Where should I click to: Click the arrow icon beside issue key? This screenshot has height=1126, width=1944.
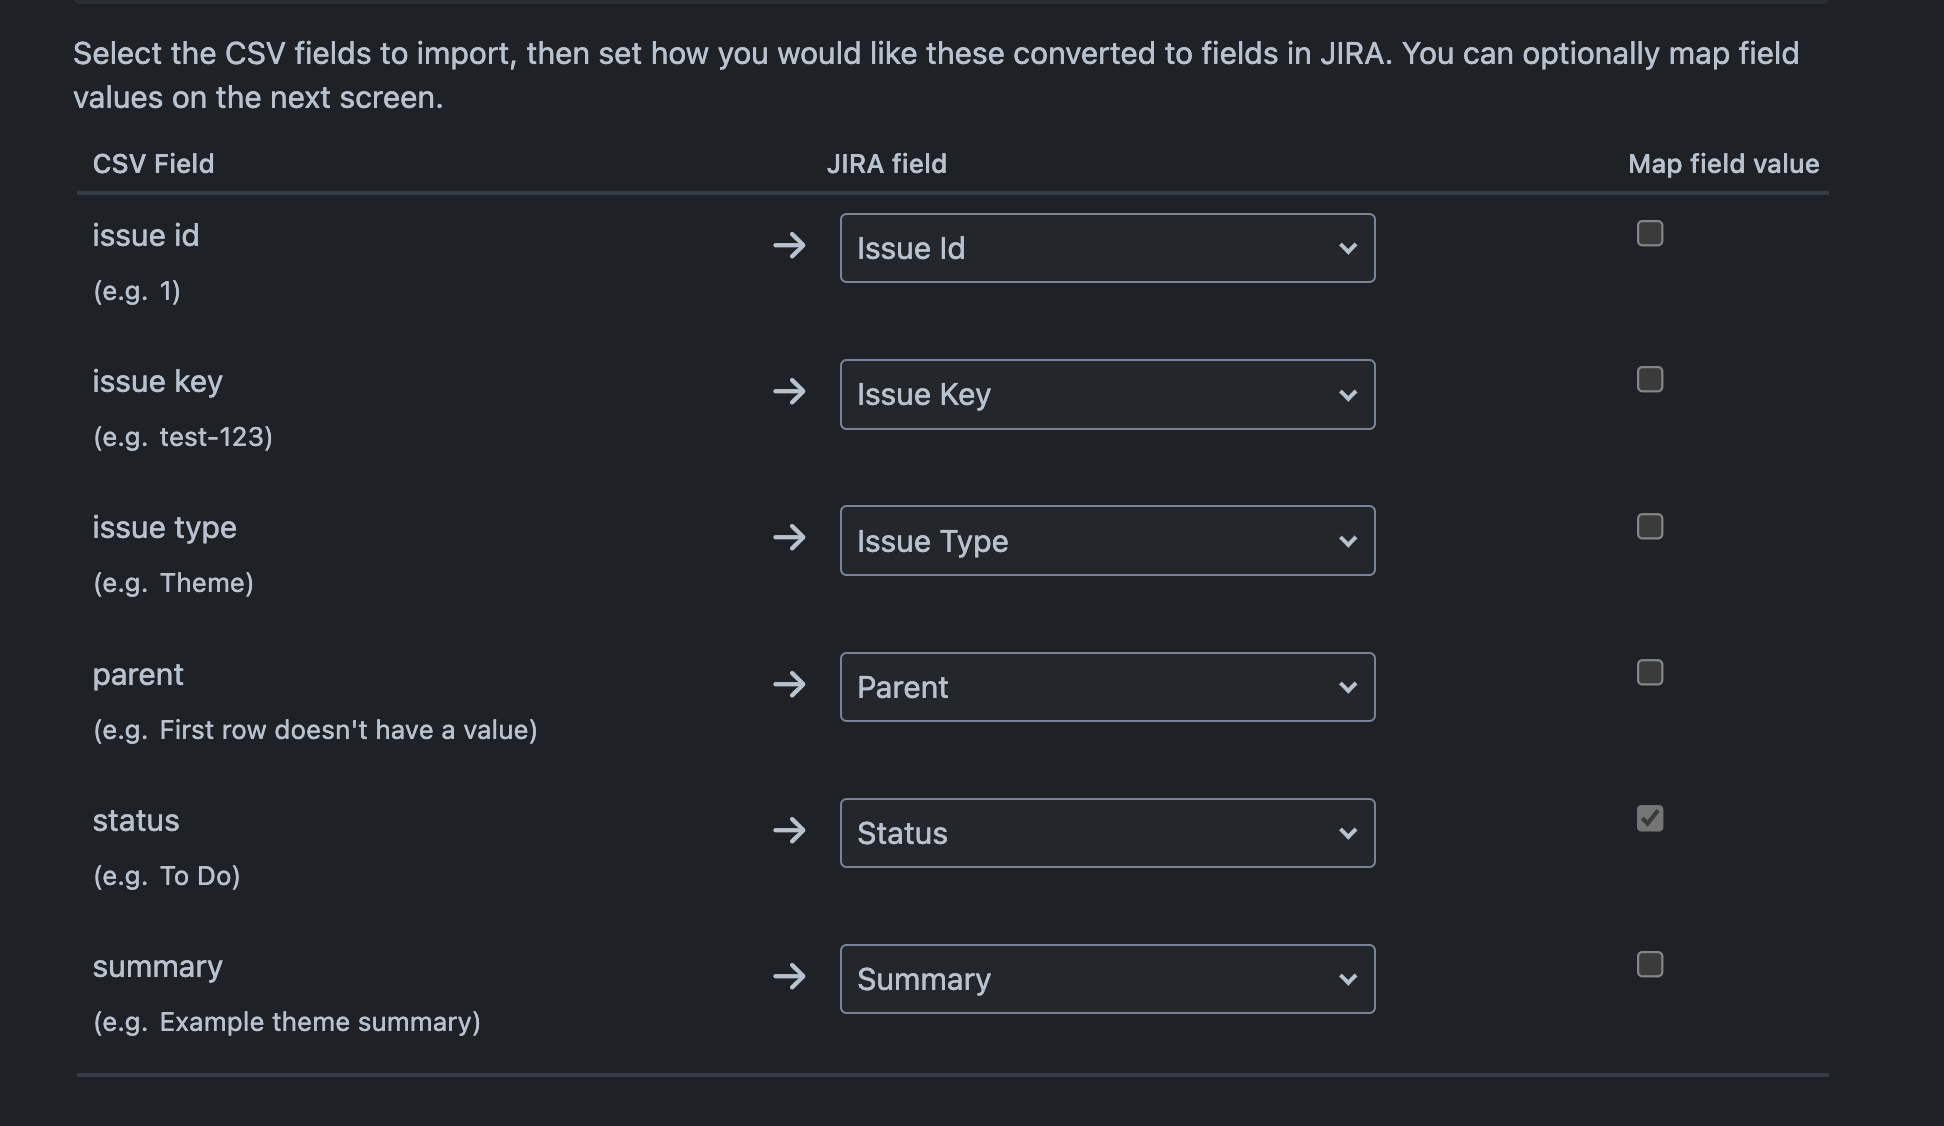pos(789,391)
